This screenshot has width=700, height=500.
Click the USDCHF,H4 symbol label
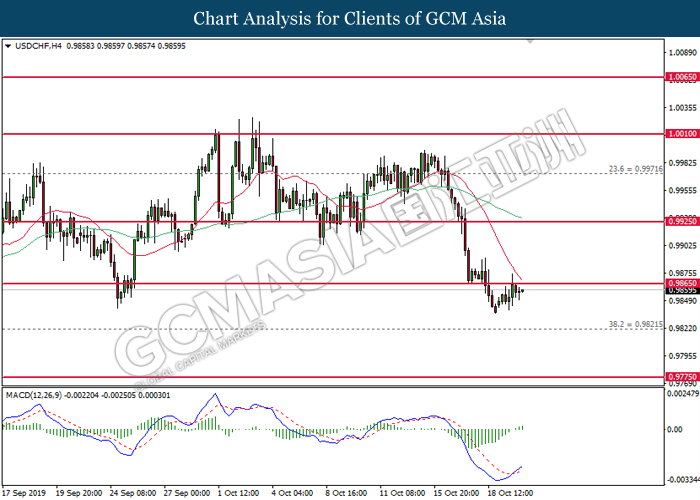pos(39,46)
